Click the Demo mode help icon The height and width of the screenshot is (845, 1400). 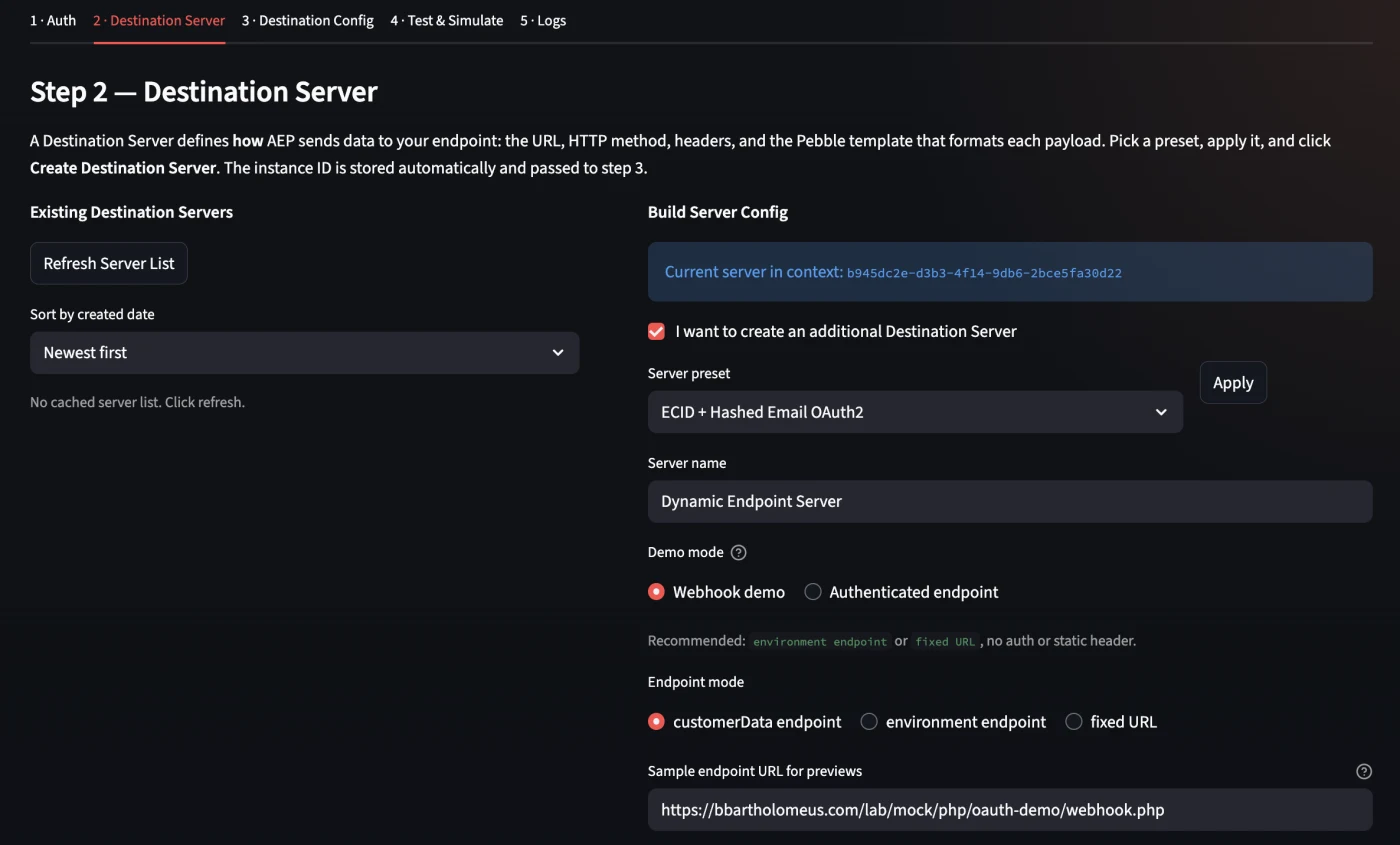pyautogui.click(x=739, y=552)
